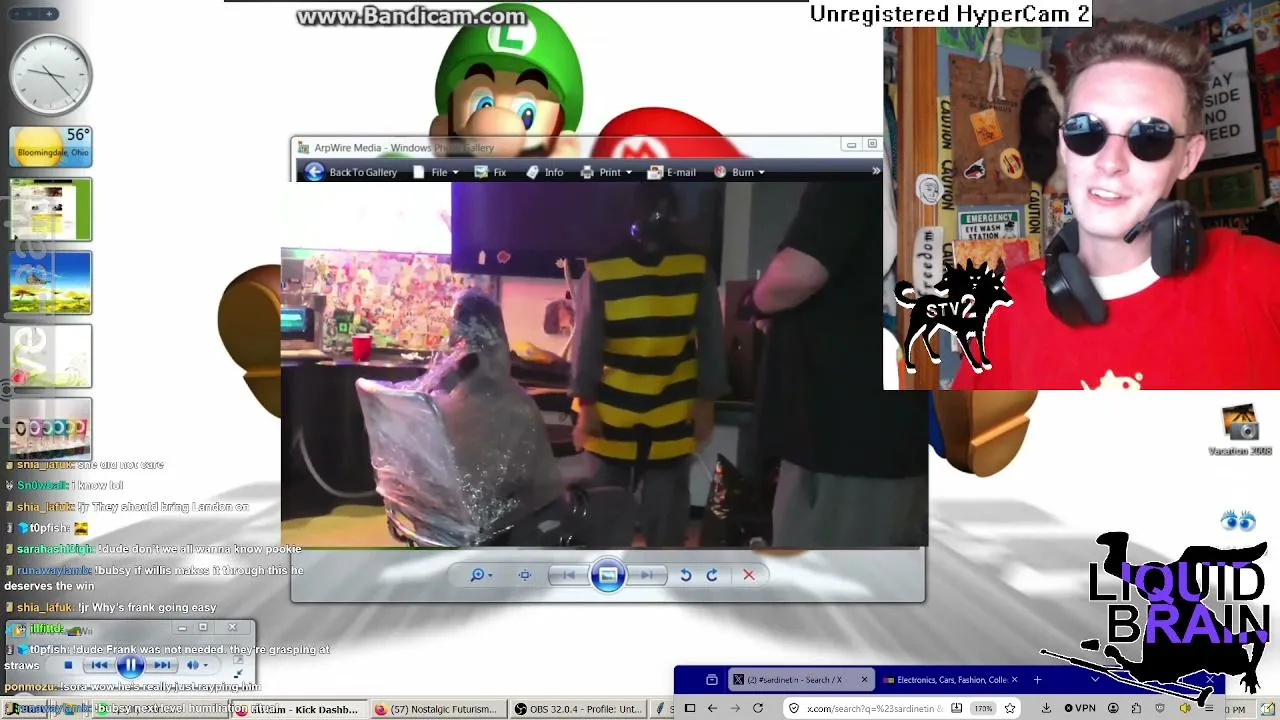Start the Photo Gallery slide show
The image size is (1280, 720).
608,575
